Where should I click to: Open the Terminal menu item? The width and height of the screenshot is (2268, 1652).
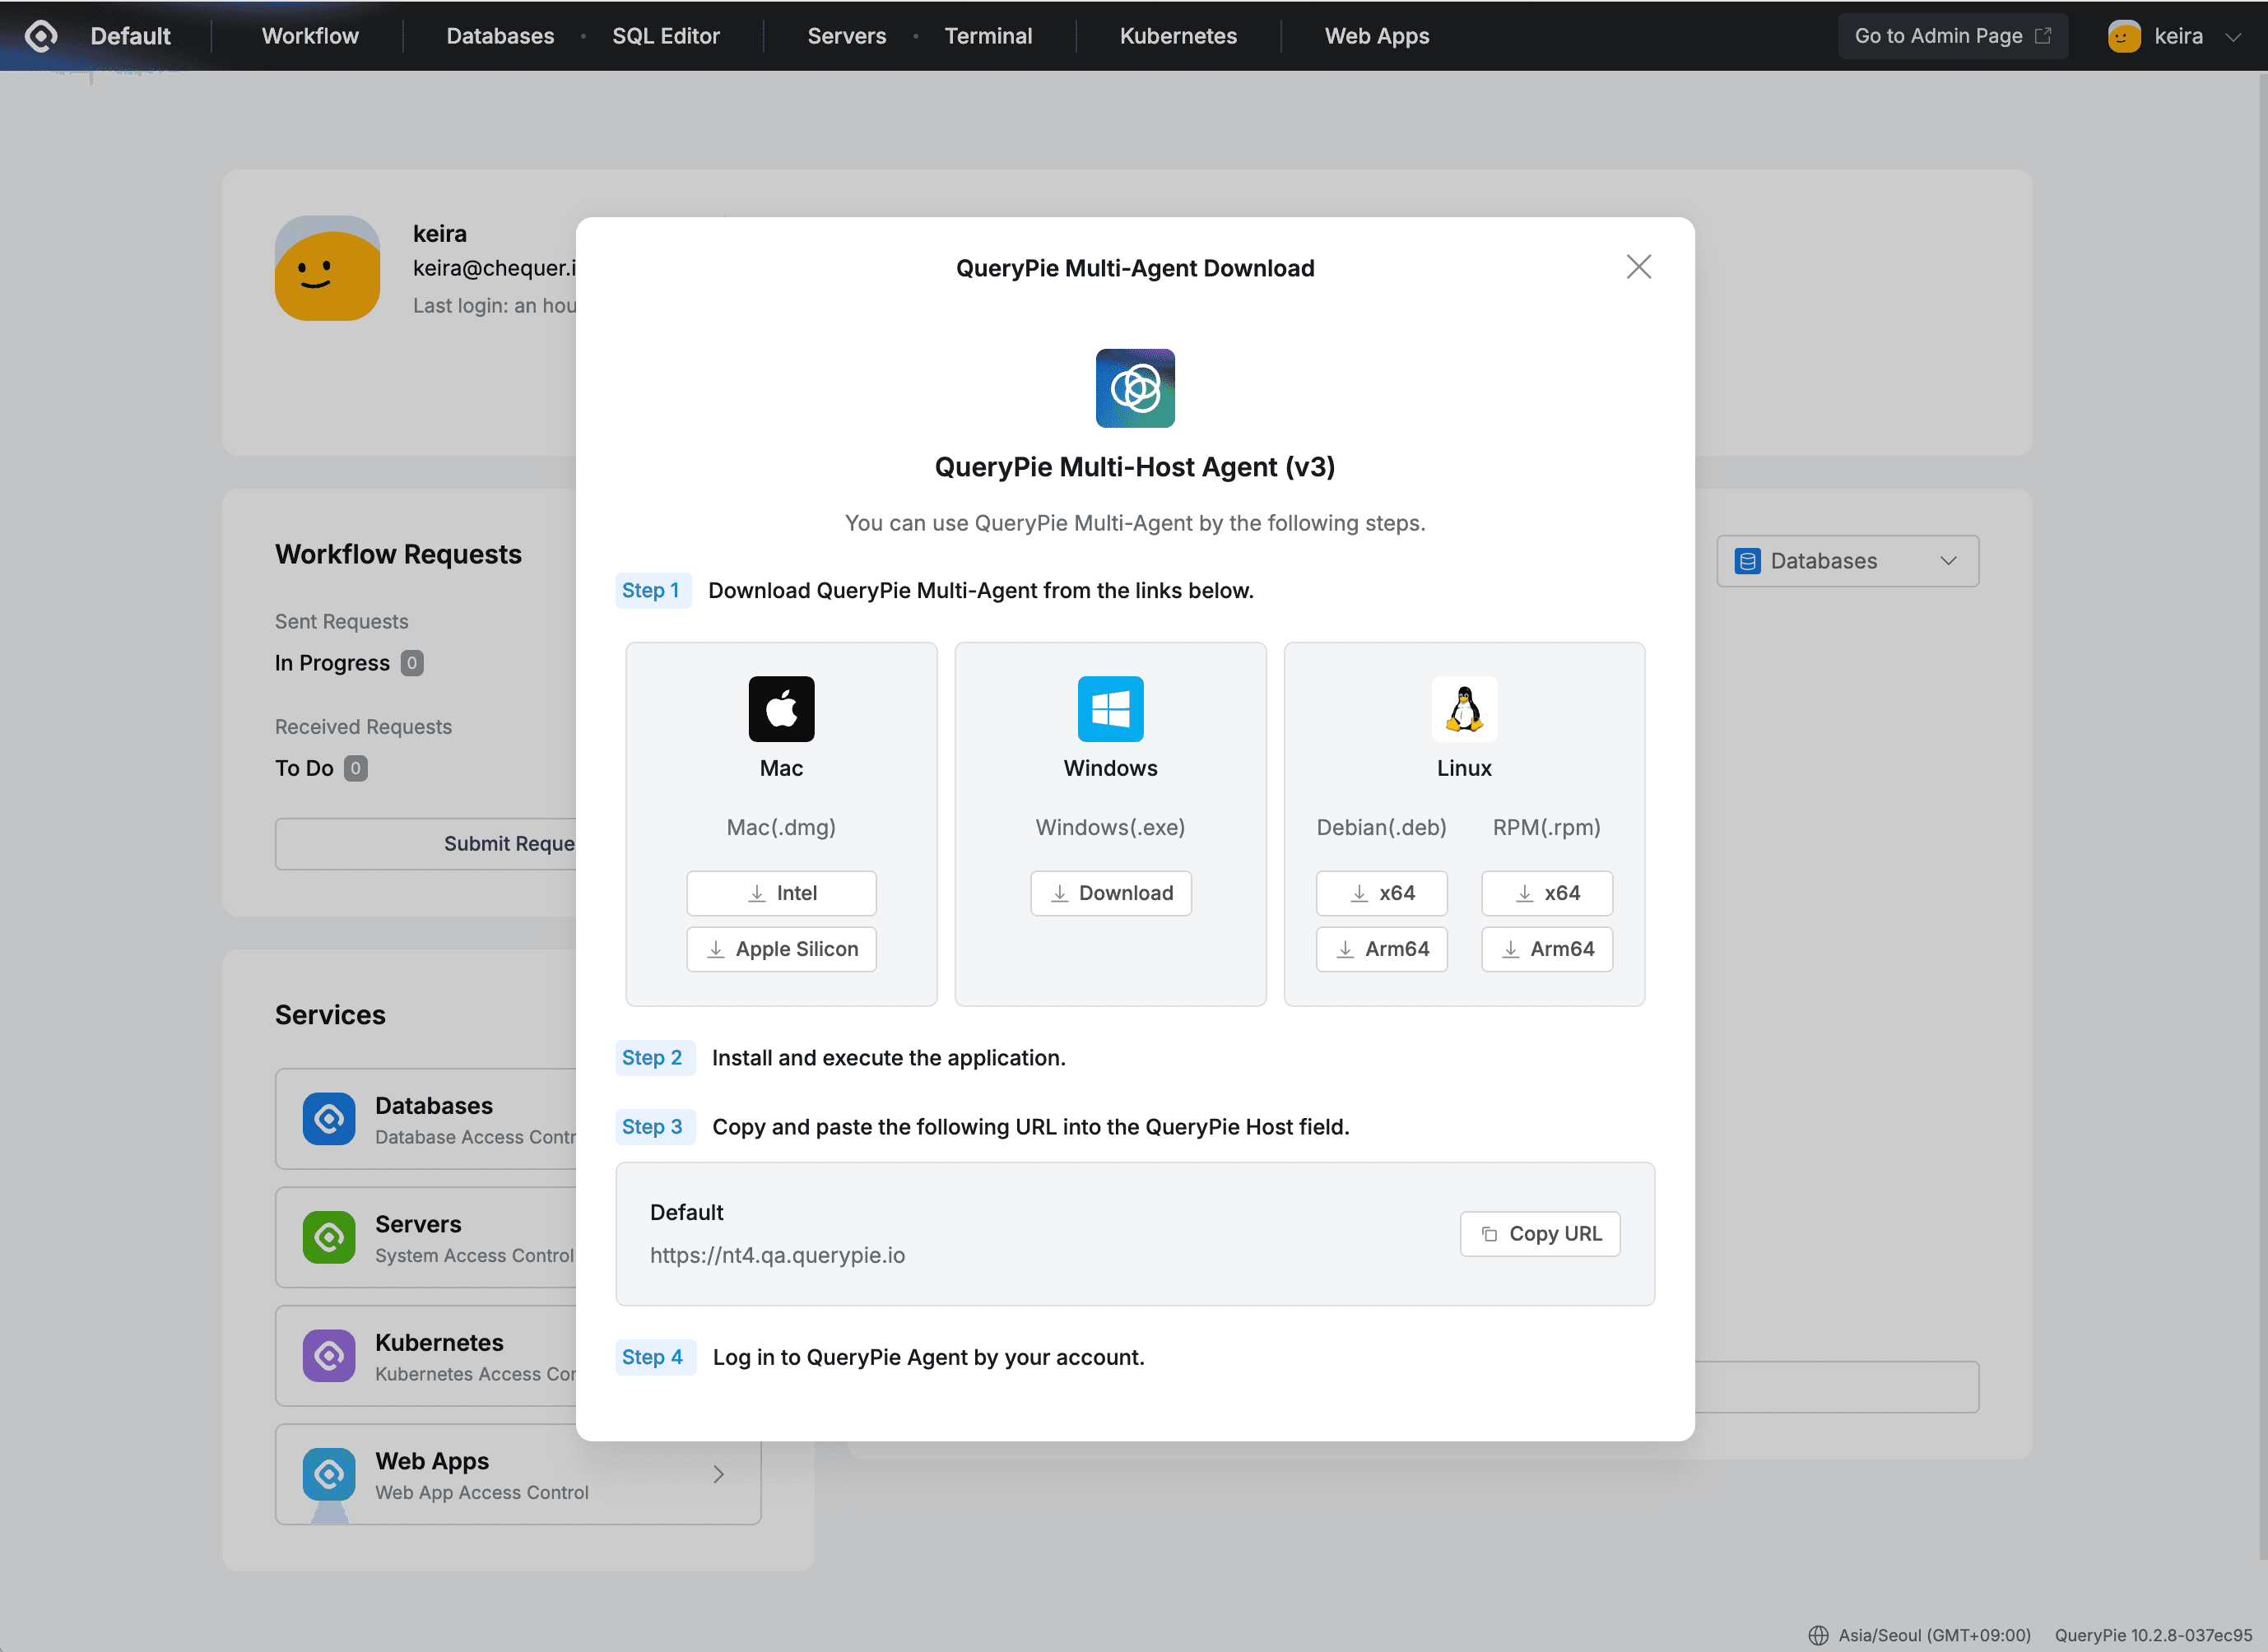click(x=988, y=36)
